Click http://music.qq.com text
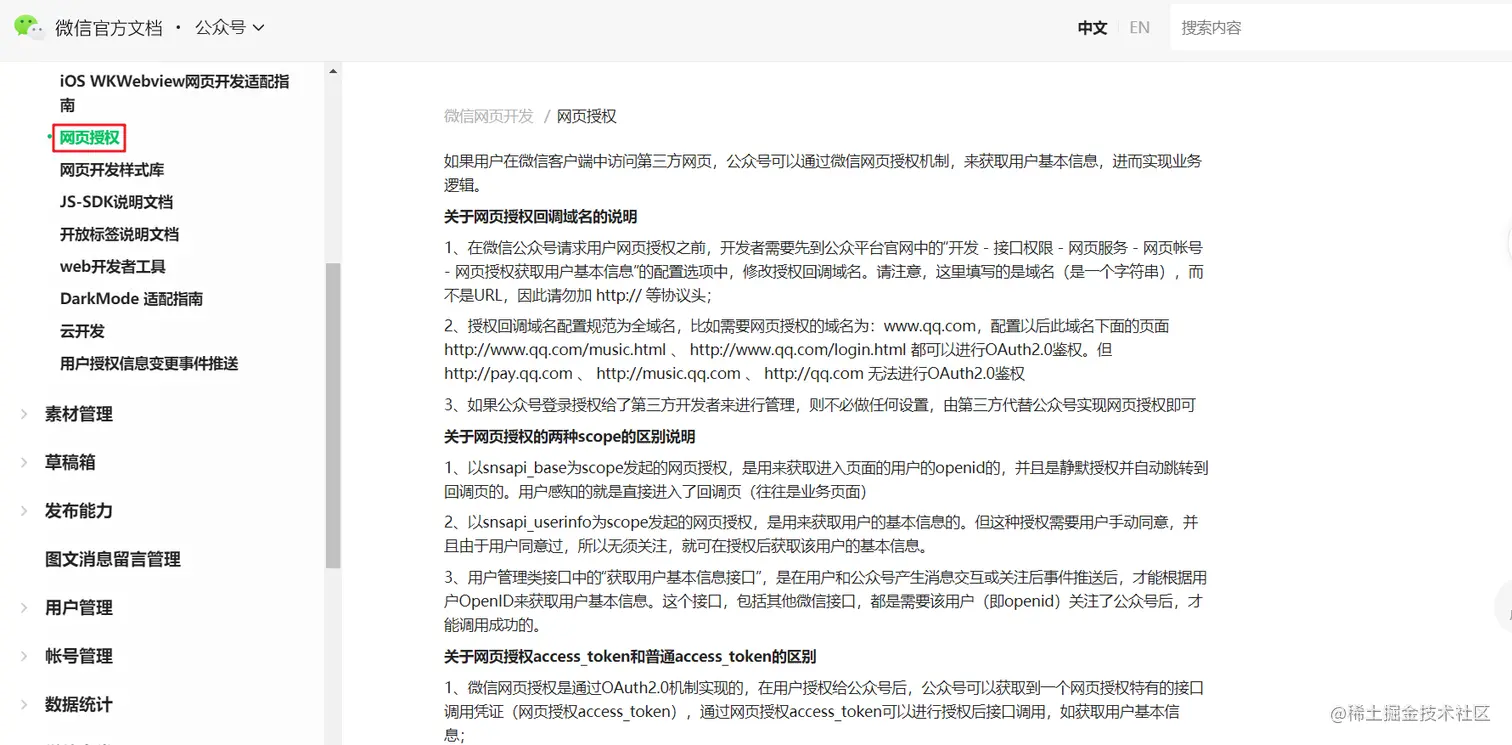1512x745 pixels. 668,374
